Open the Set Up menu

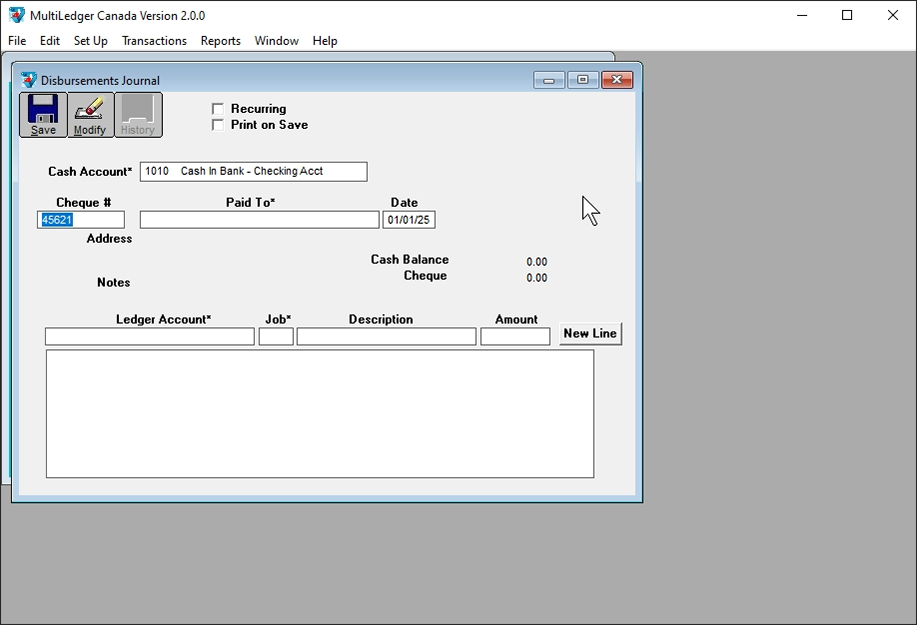pos(90,41)
